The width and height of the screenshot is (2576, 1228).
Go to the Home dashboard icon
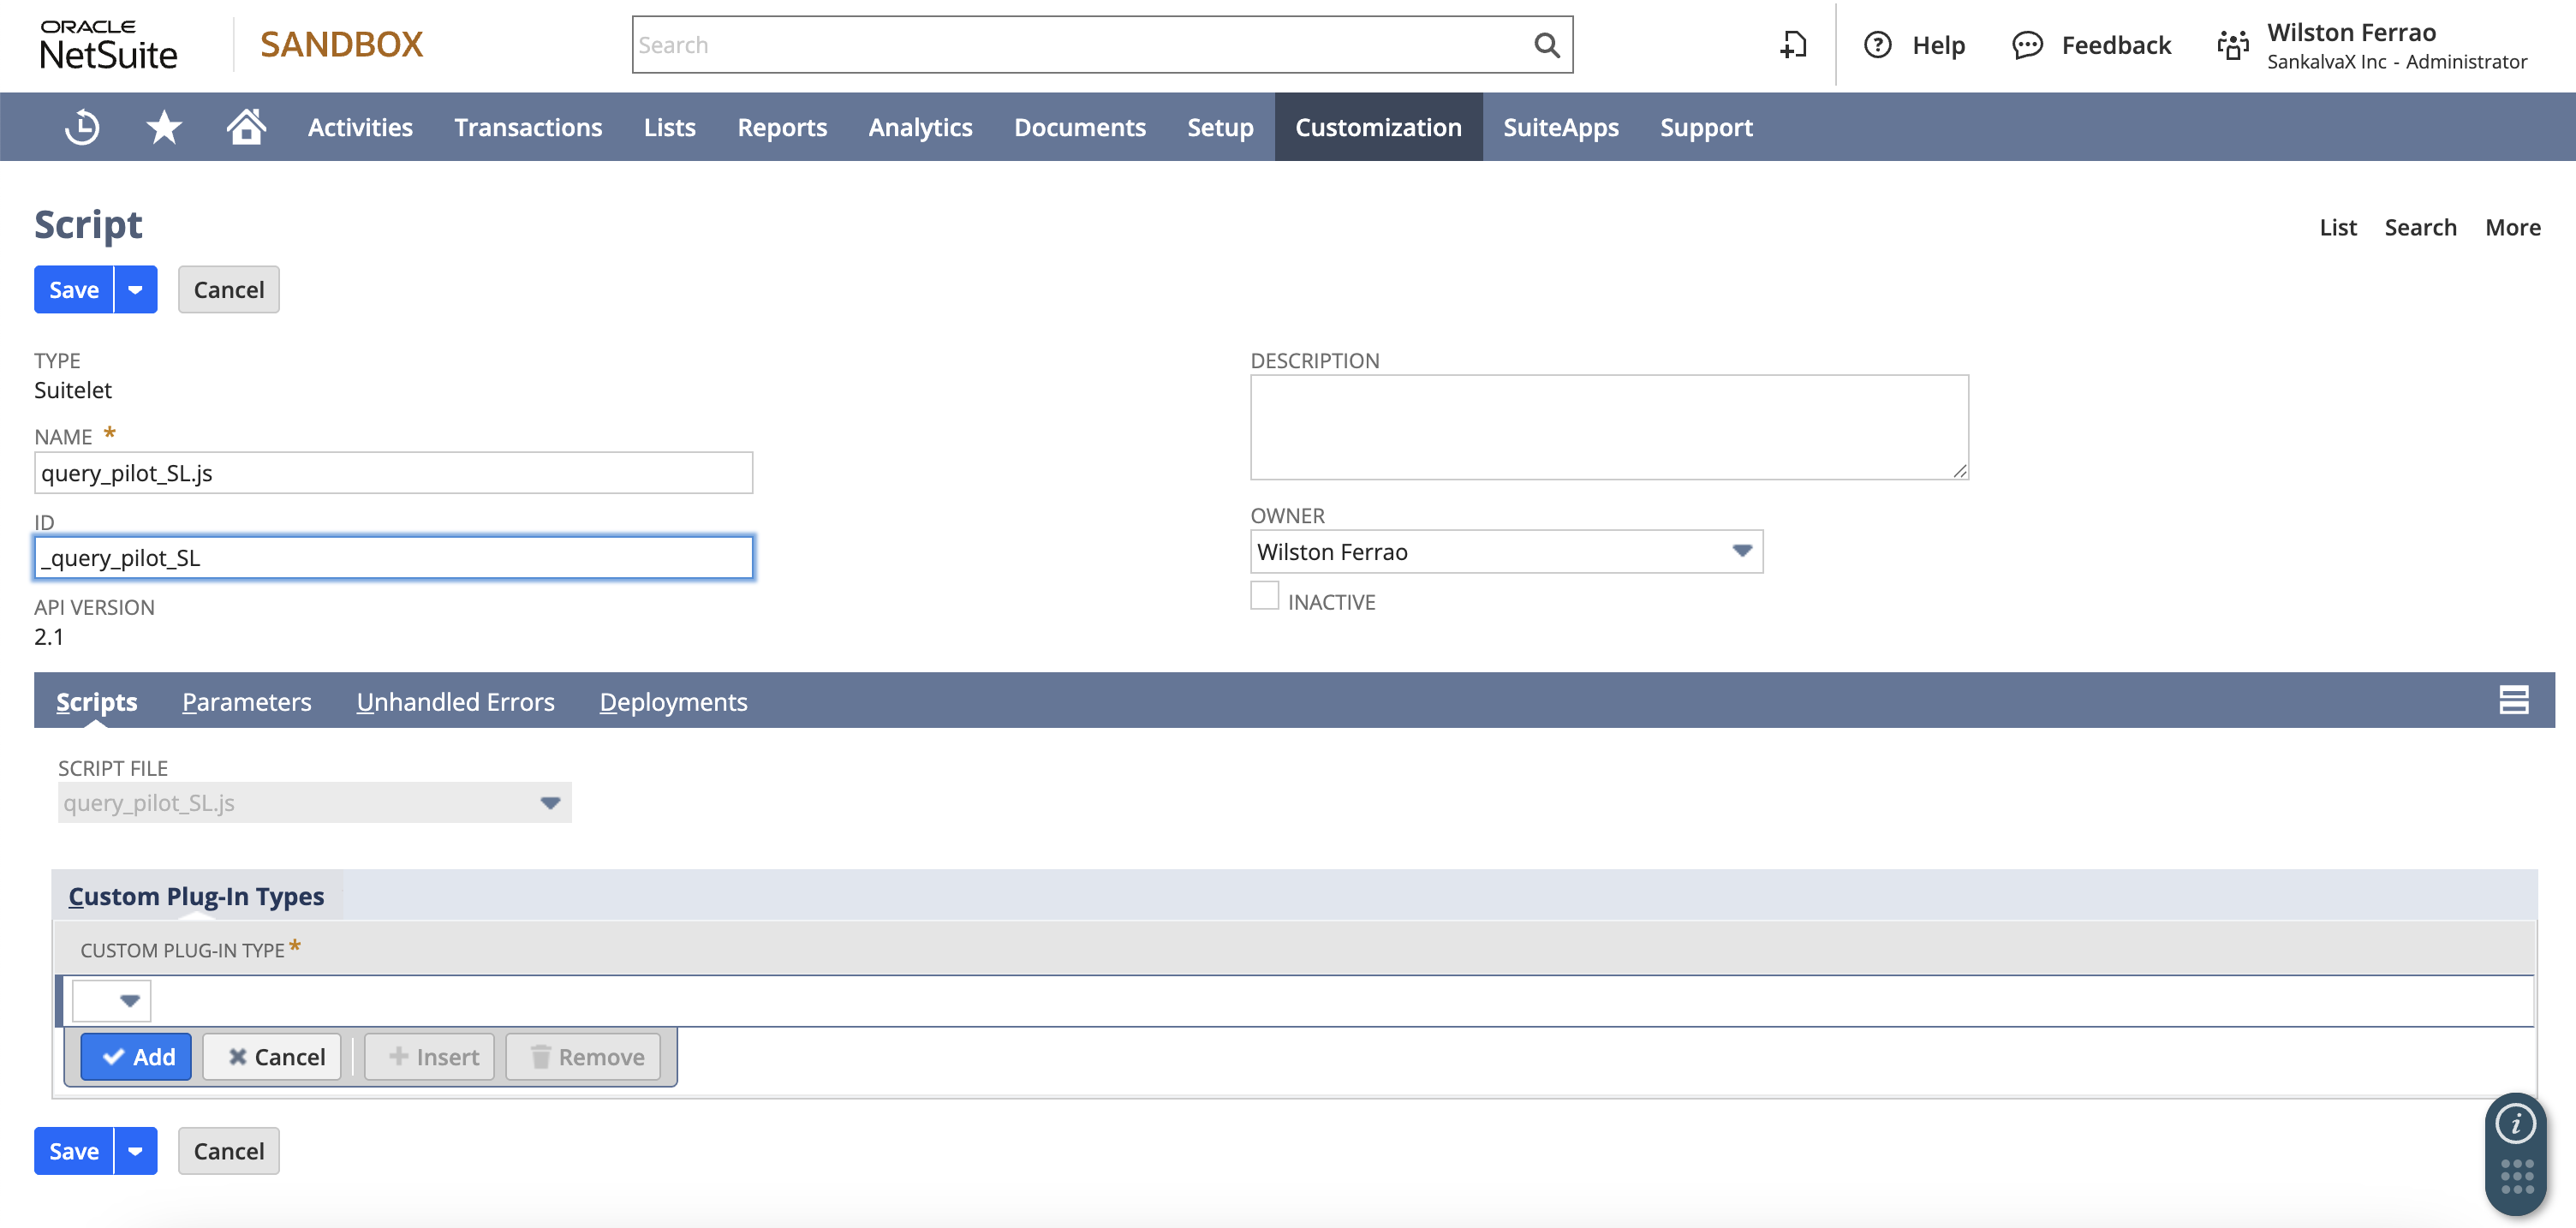pyautogui.click(x=246, y=127)
